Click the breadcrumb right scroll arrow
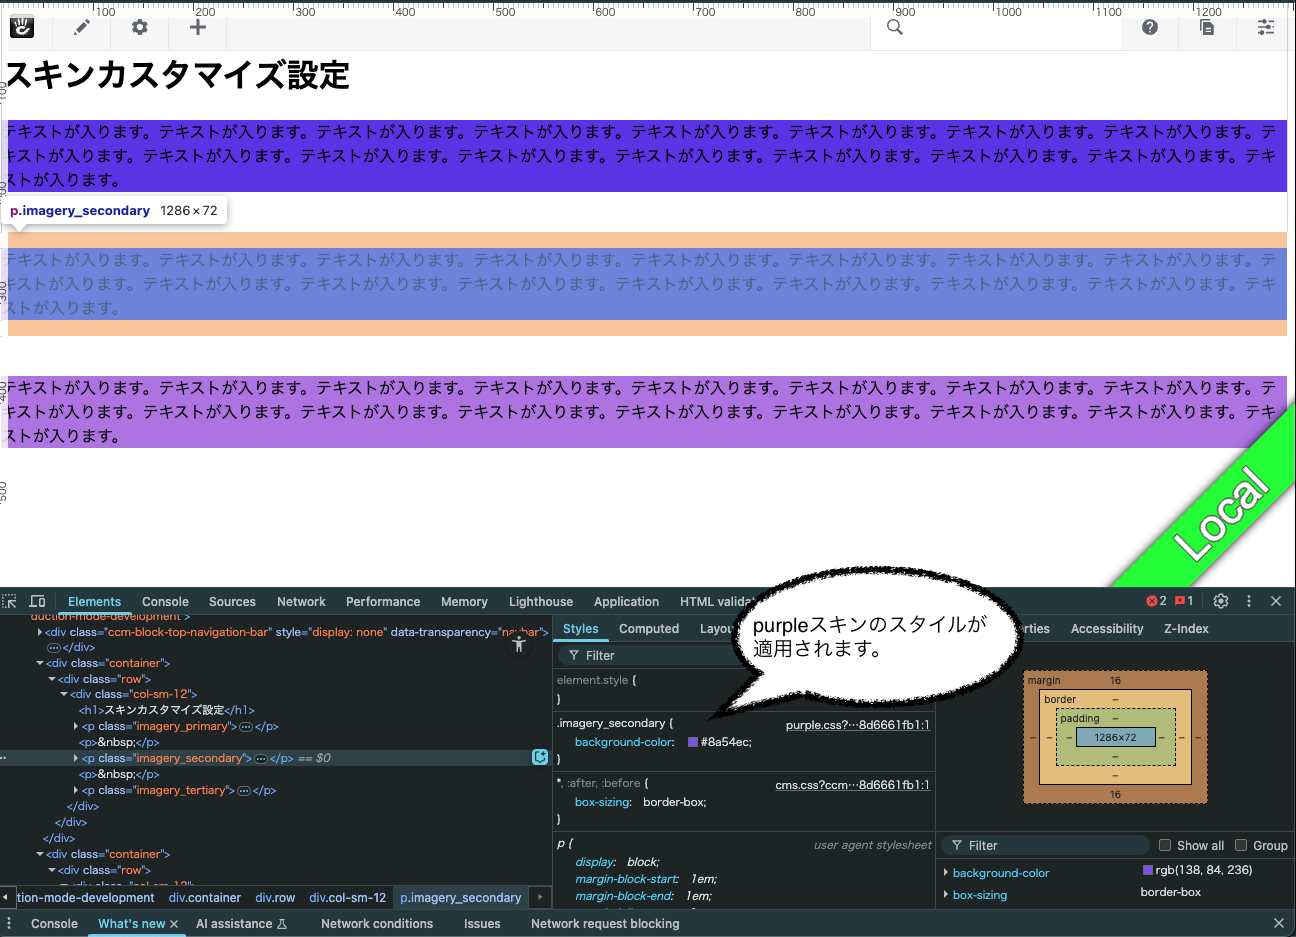Image resolution: width=1296 pixels, height=937 pixels. point(540,897)
